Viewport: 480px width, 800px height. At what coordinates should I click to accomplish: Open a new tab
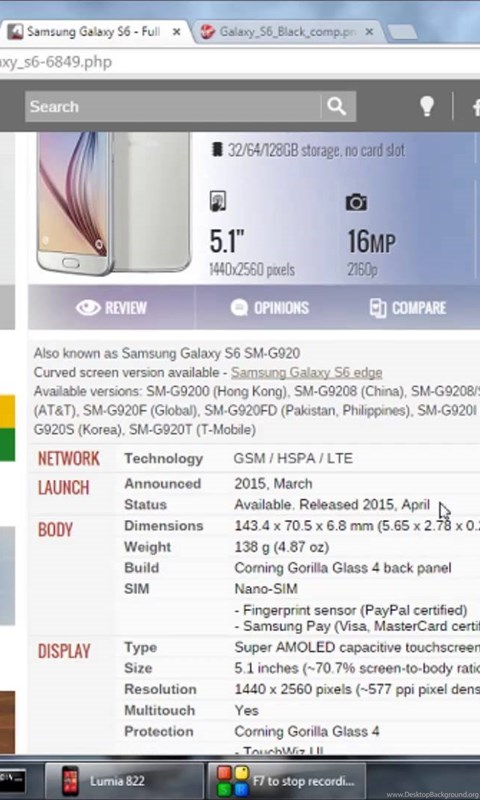[x=403, y=32]
